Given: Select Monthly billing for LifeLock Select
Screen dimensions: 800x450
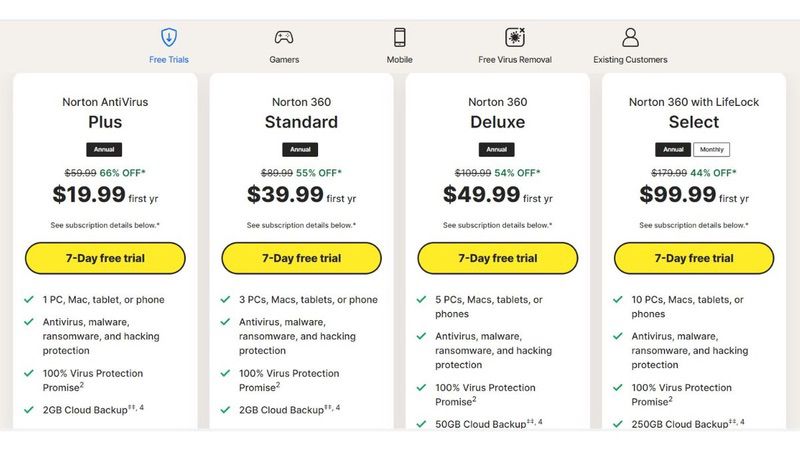Looking at the screenshot, I should tap(712, 149).
